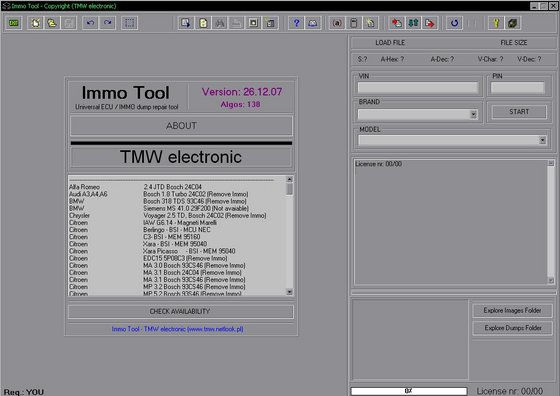The height and width of the screenshot is (396, 560).
Task: Expand the MODEL dropdown list
Action: pos(542,140)
